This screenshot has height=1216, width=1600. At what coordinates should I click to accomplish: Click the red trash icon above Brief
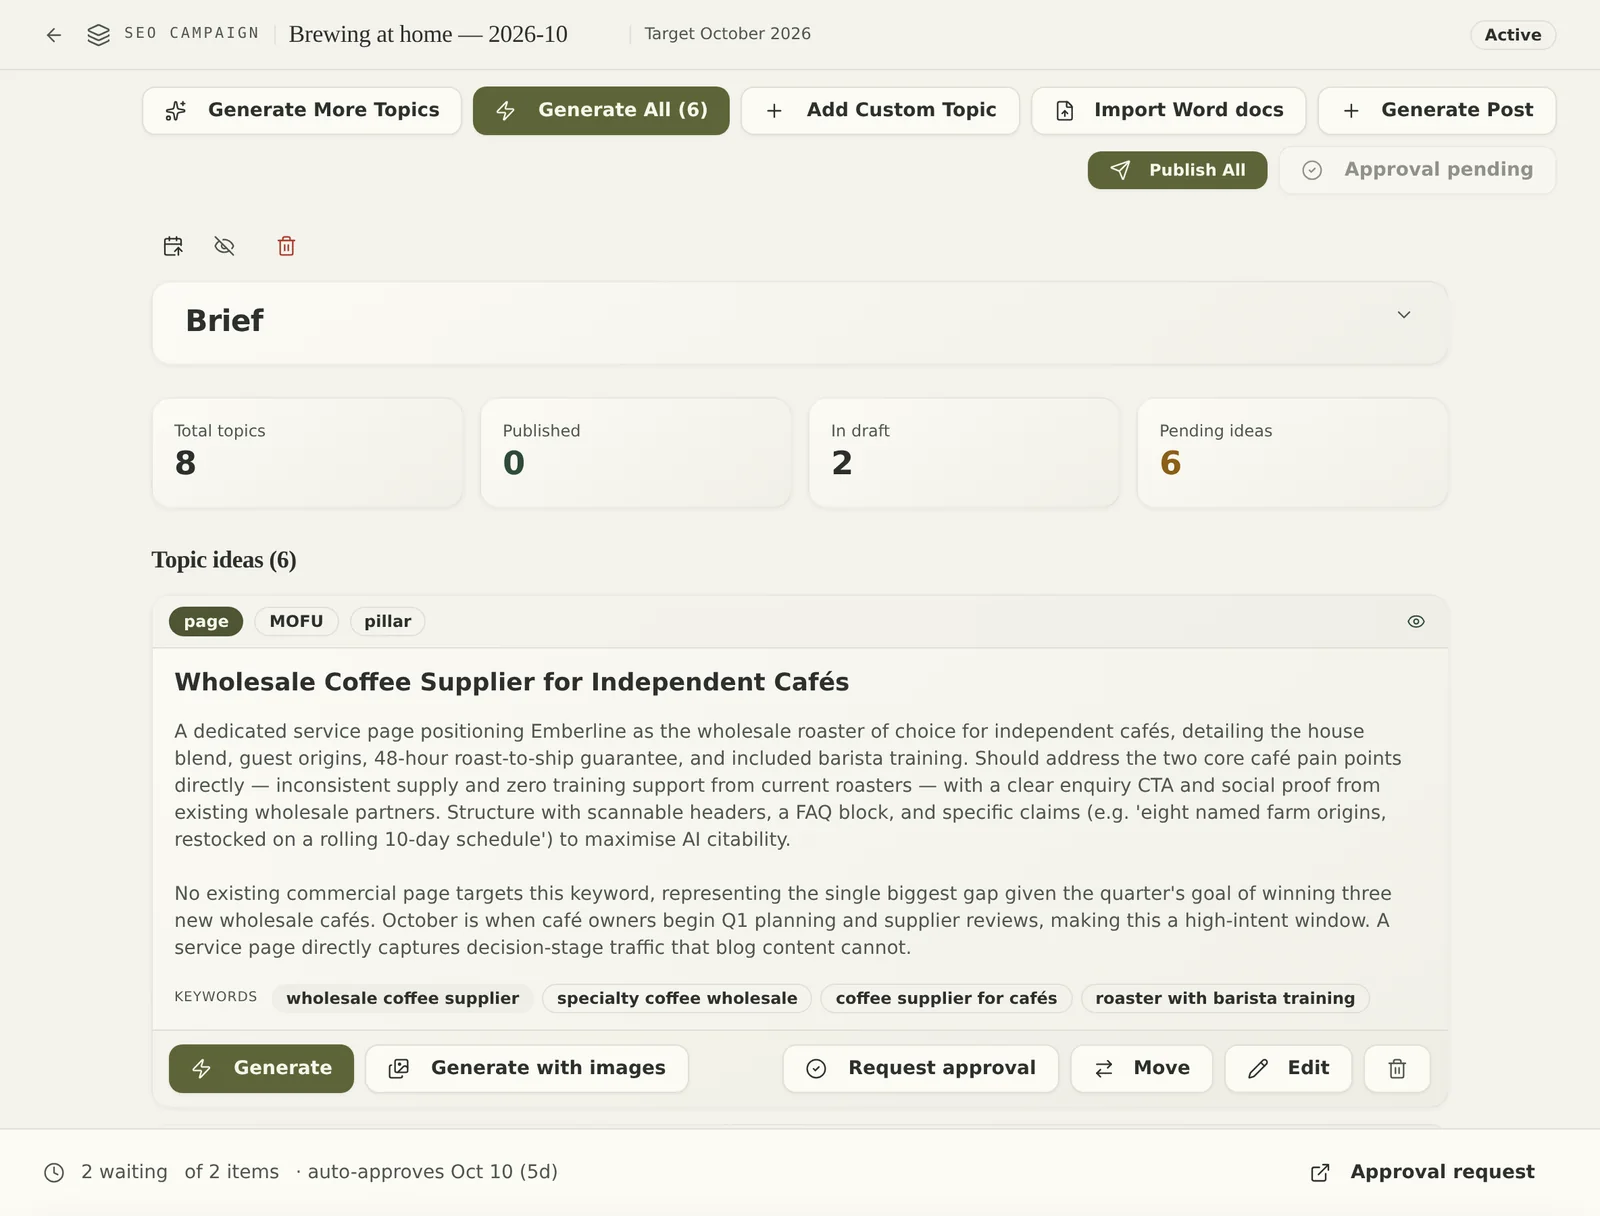(x=286, y=246)
